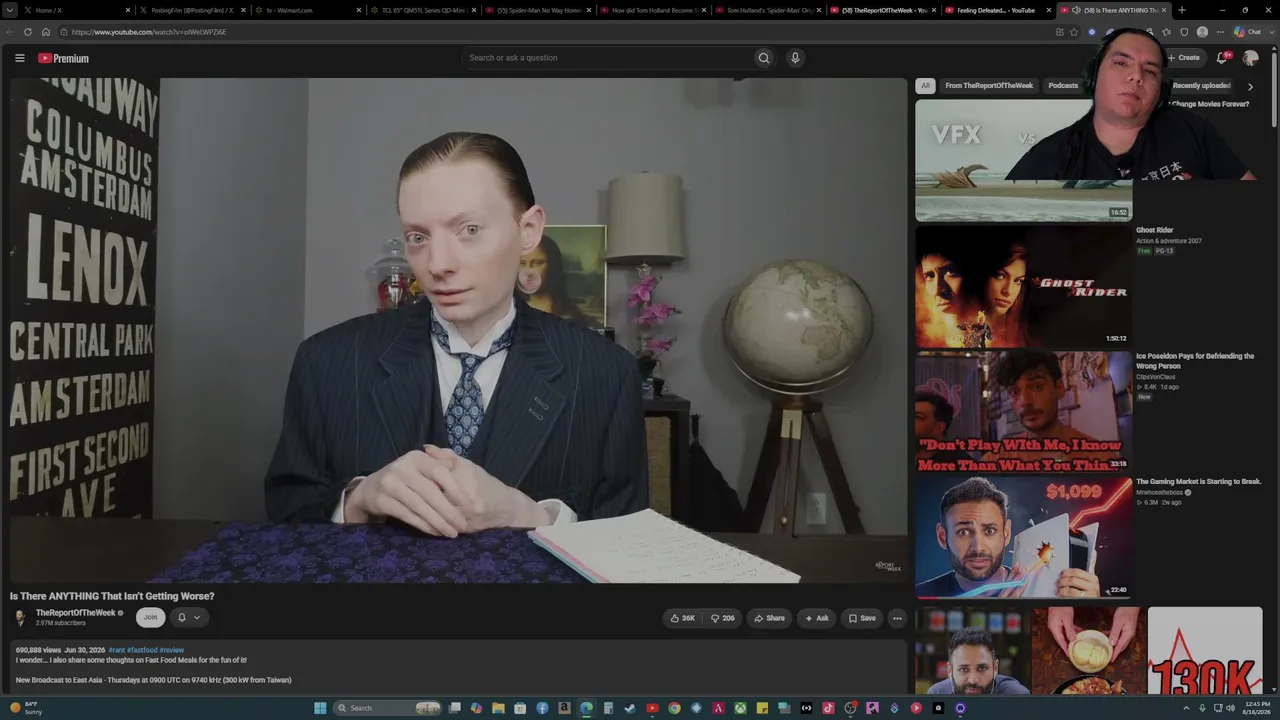1280x720 pixels.
Task: Open Amazon app from the taskbar
Action: [x=564, y=708]
